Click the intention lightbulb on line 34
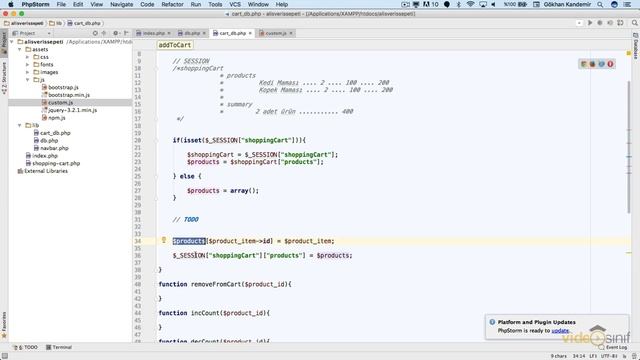This screenshot has height=360, width=640. point(164,240)
